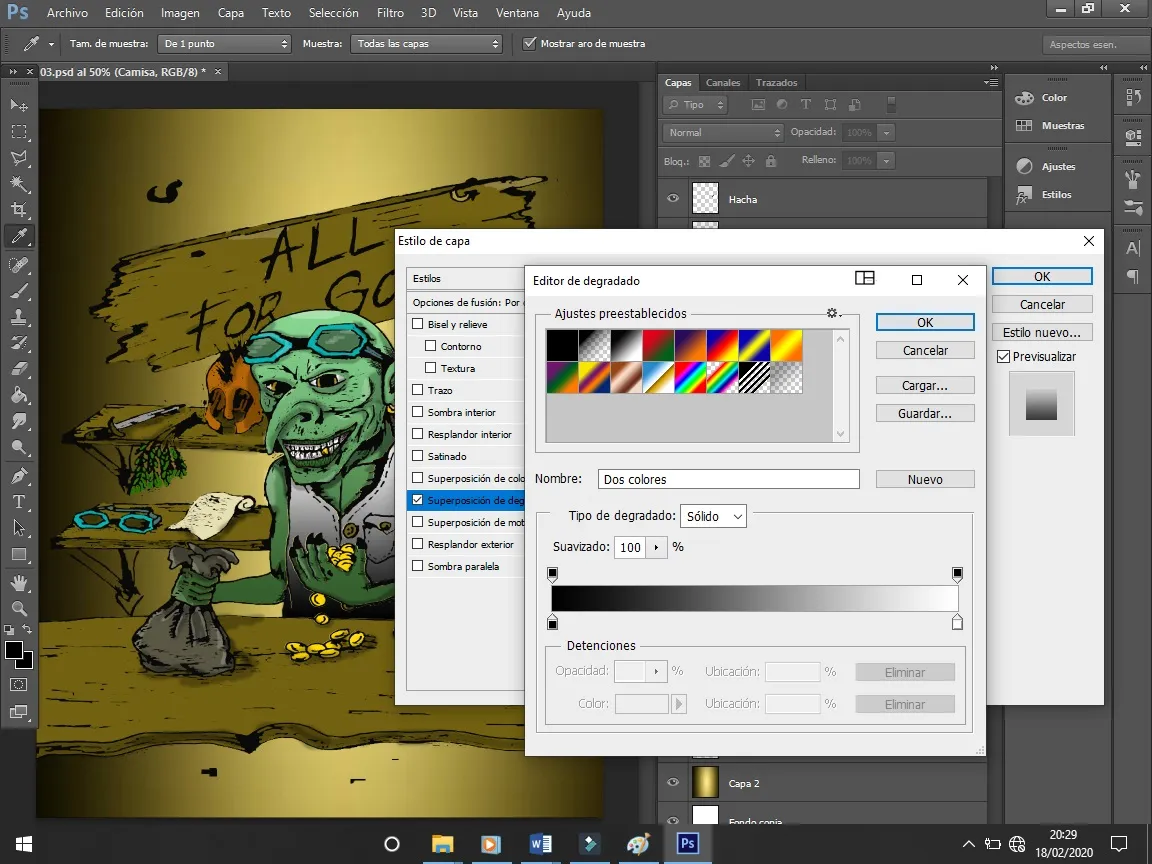Open Suavizado value arrow
This screenshot has width=1152, height=864.
coord(656,547)
